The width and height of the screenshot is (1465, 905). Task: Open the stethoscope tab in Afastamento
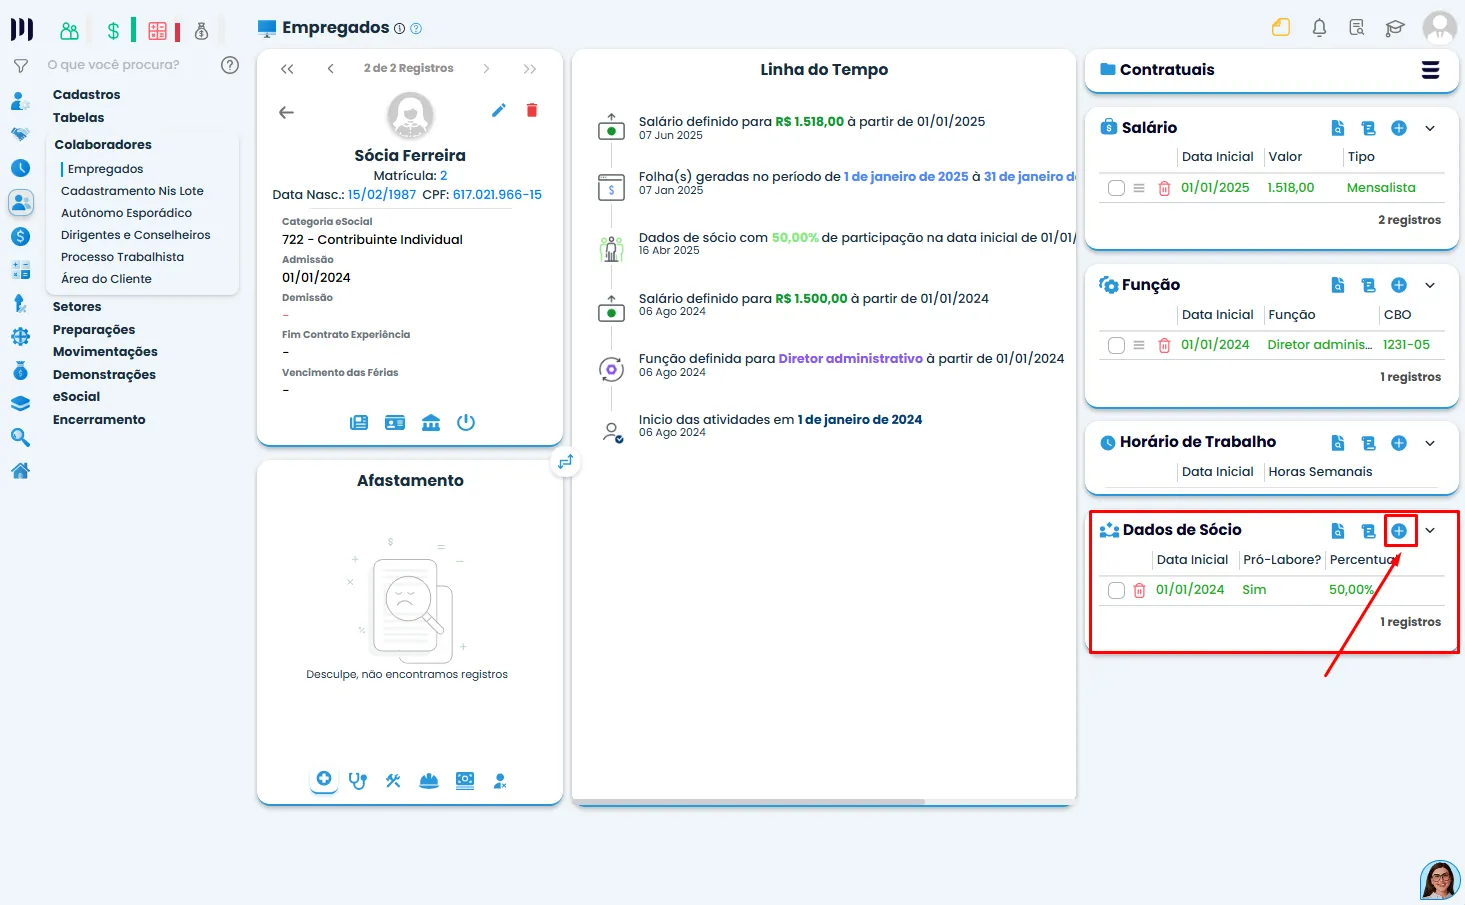point(358,781)
